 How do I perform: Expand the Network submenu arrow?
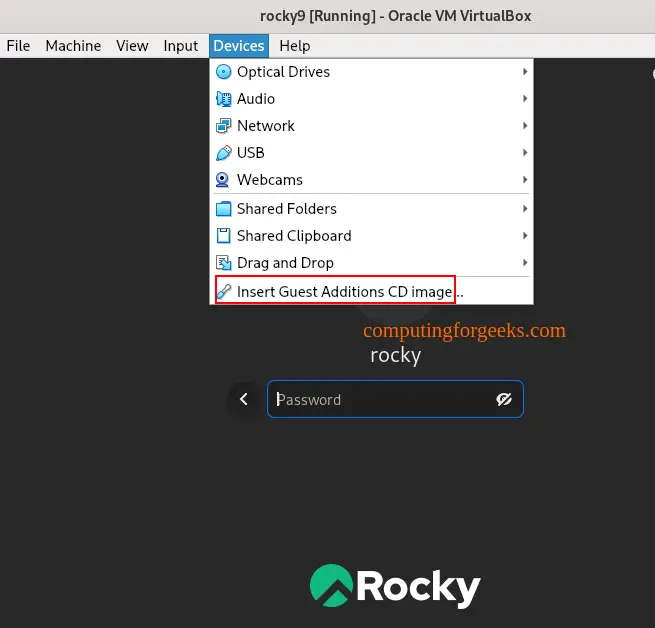pos(525,126)
